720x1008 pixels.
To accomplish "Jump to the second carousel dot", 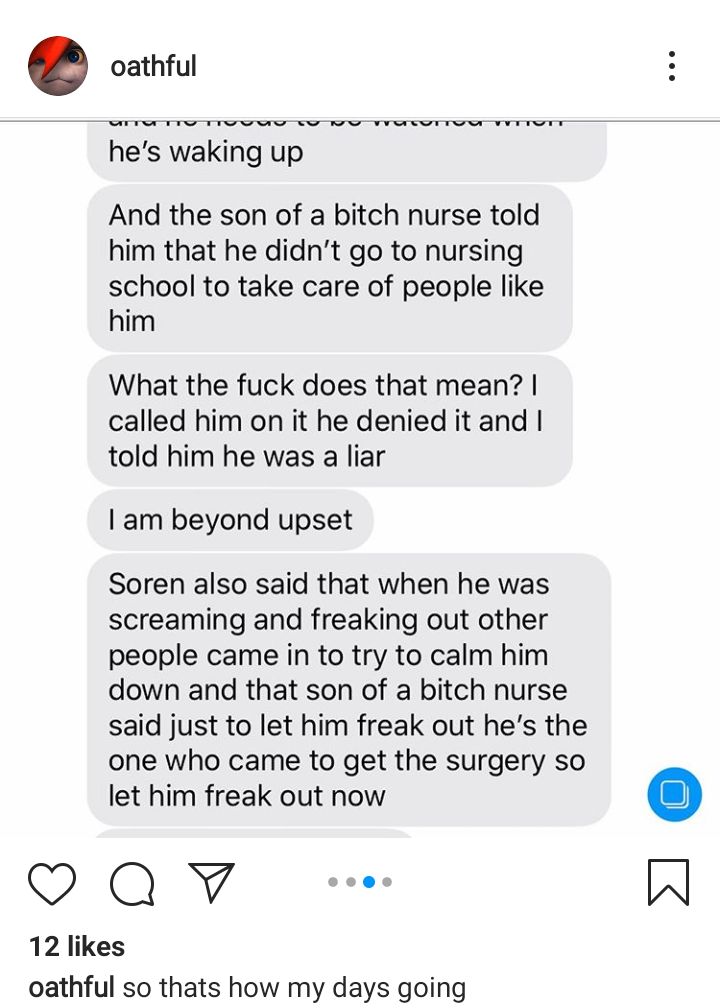I will 351,882.
